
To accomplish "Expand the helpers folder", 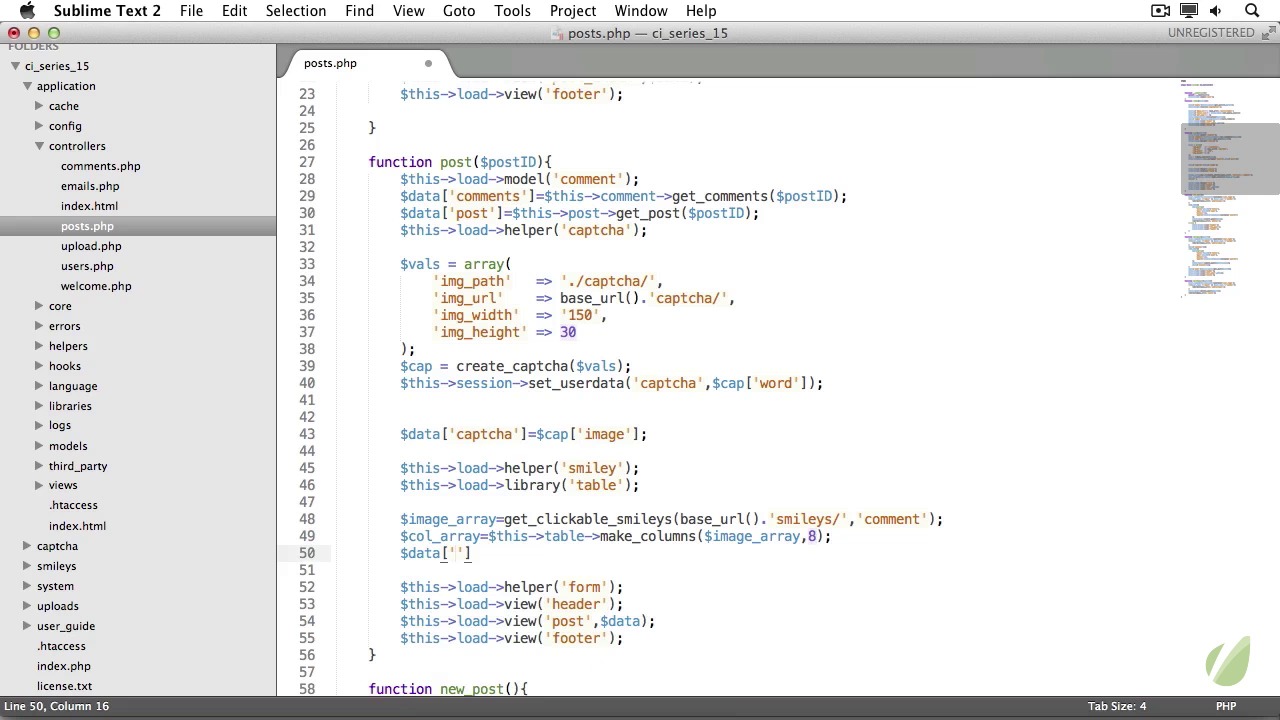I will [x=39, y=346].
